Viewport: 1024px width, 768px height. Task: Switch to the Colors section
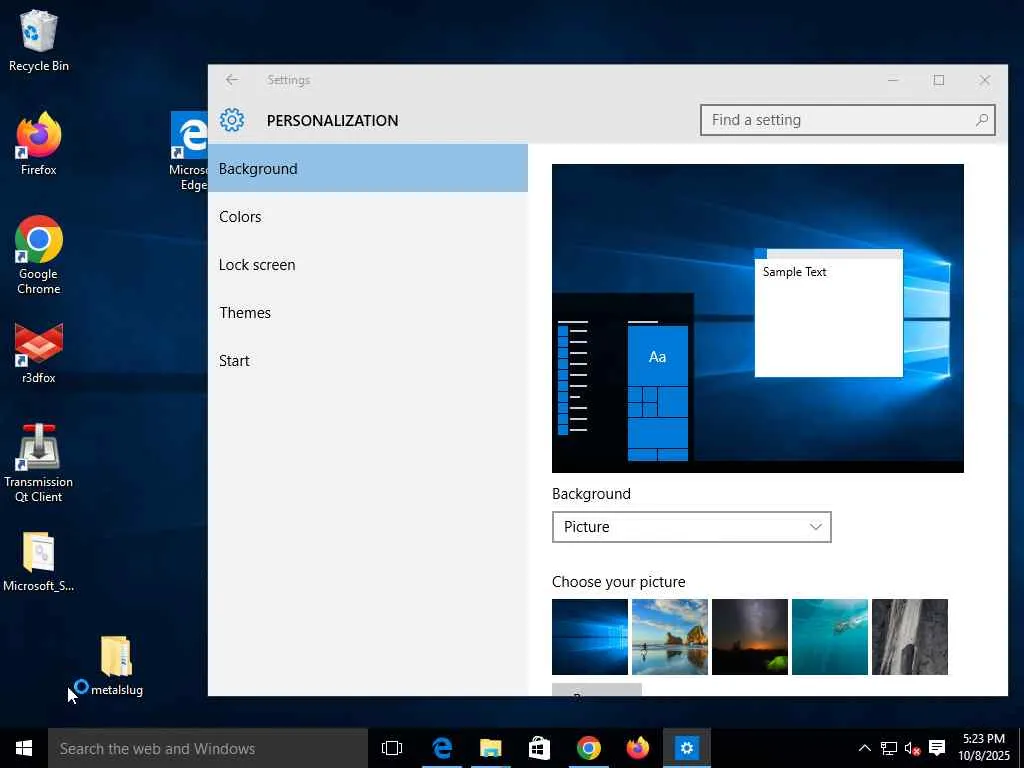(x=240, y=217)
